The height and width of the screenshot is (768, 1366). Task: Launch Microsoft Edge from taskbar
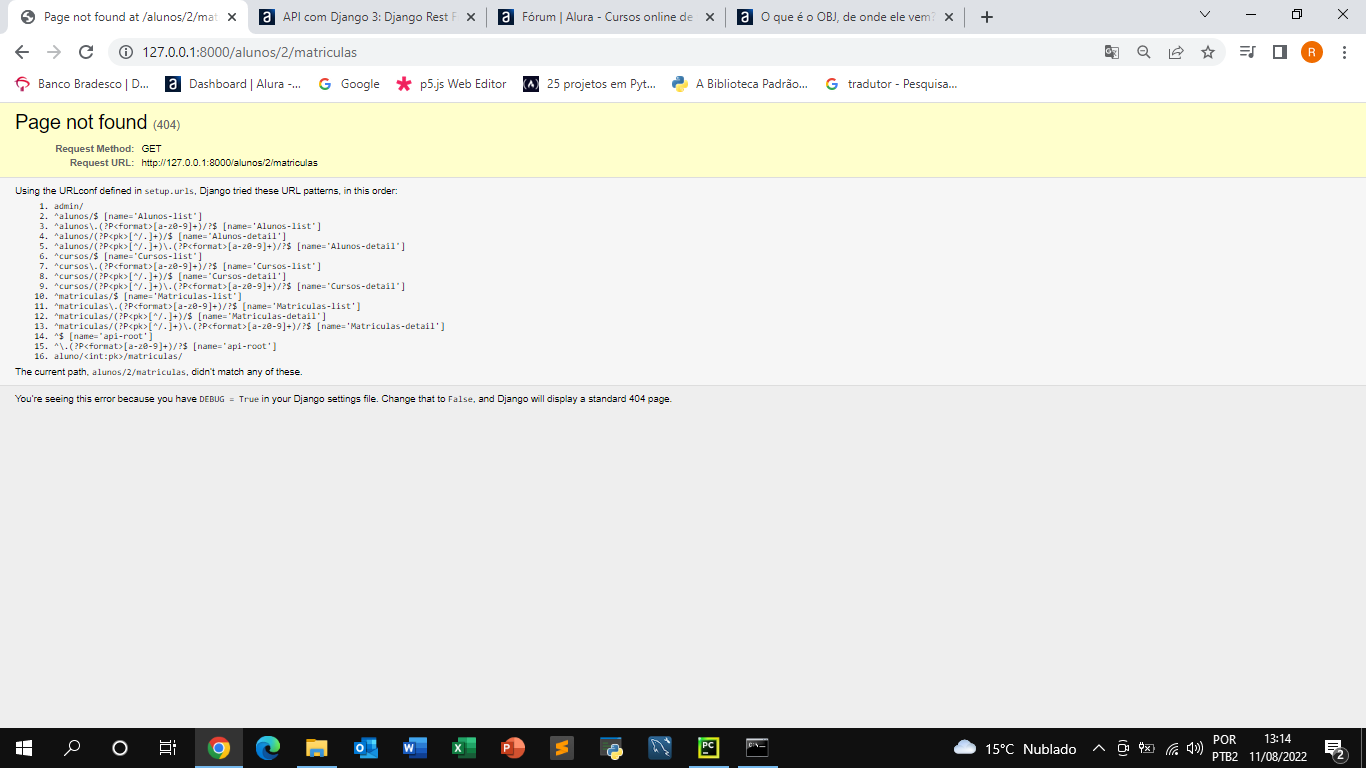tap(268, 748)
